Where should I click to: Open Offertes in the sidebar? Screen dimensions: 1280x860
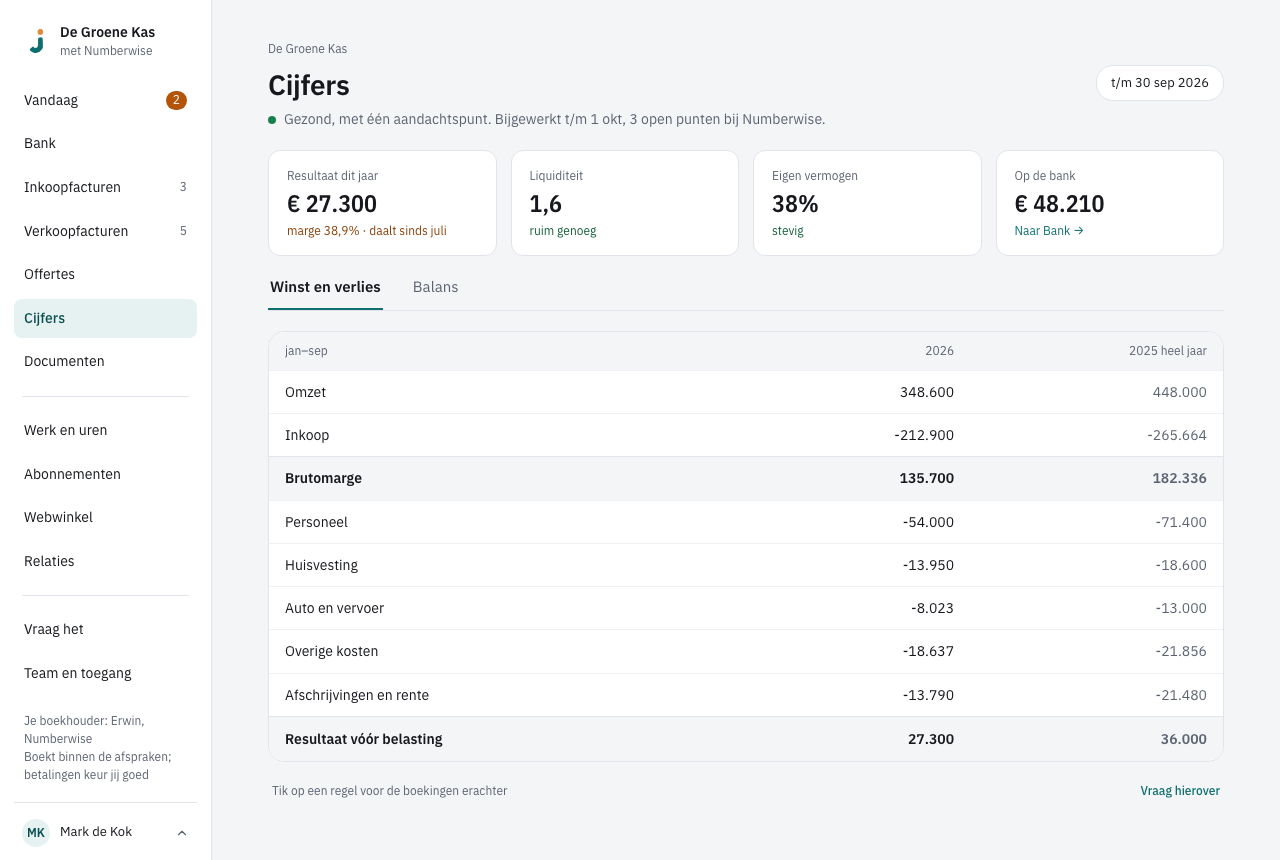pyautogui.click(x=105, y=274)
